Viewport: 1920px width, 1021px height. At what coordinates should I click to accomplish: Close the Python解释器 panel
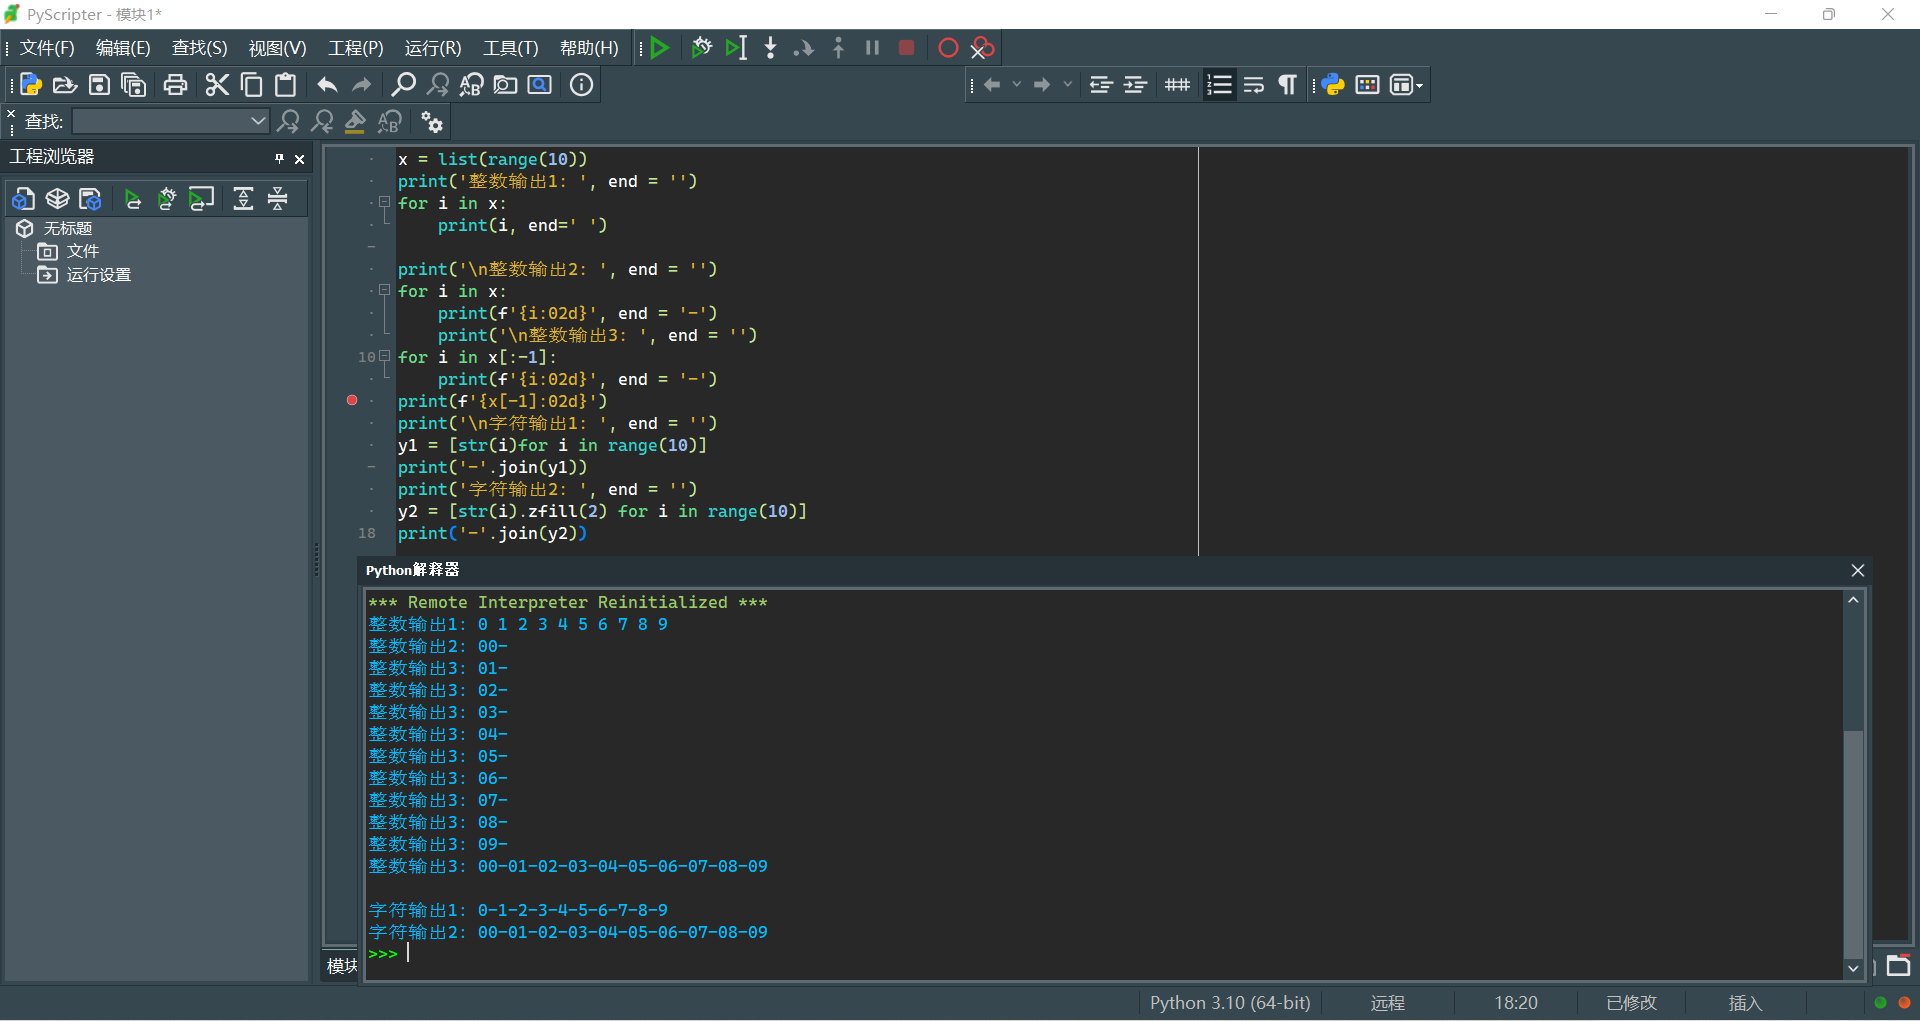(x=1857, y=570)
